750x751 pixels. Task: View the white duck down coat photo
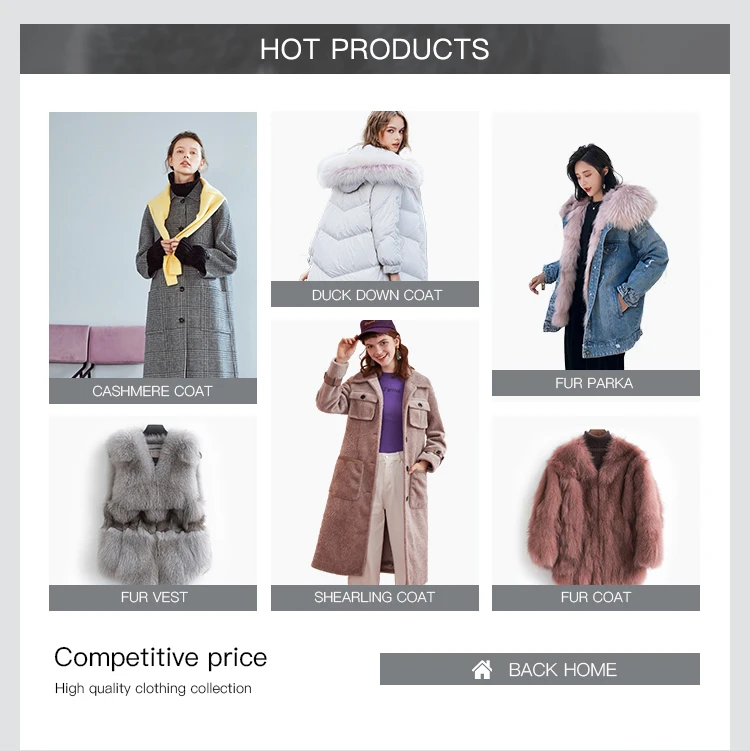(x=375, y=196)
